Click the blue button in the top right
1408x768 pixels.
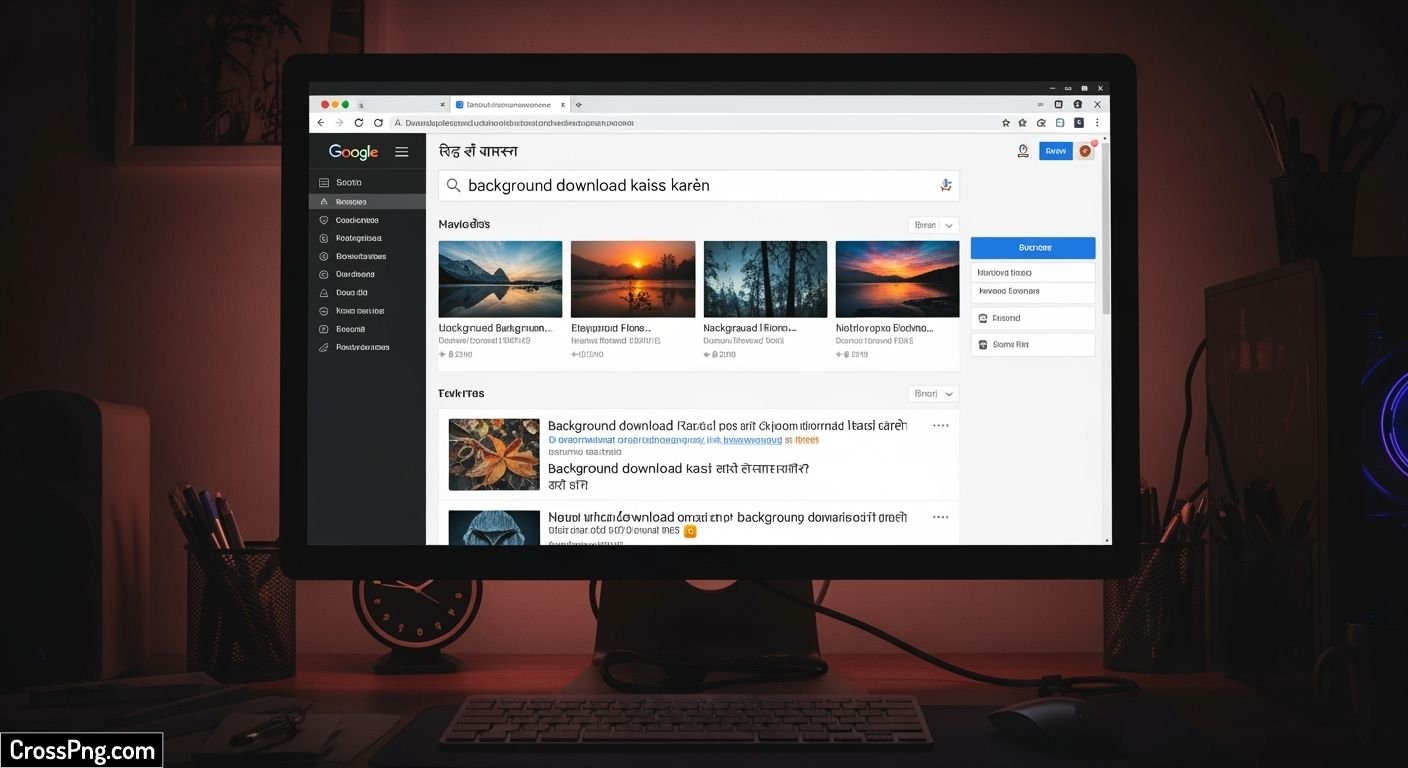click(1055, 151)
